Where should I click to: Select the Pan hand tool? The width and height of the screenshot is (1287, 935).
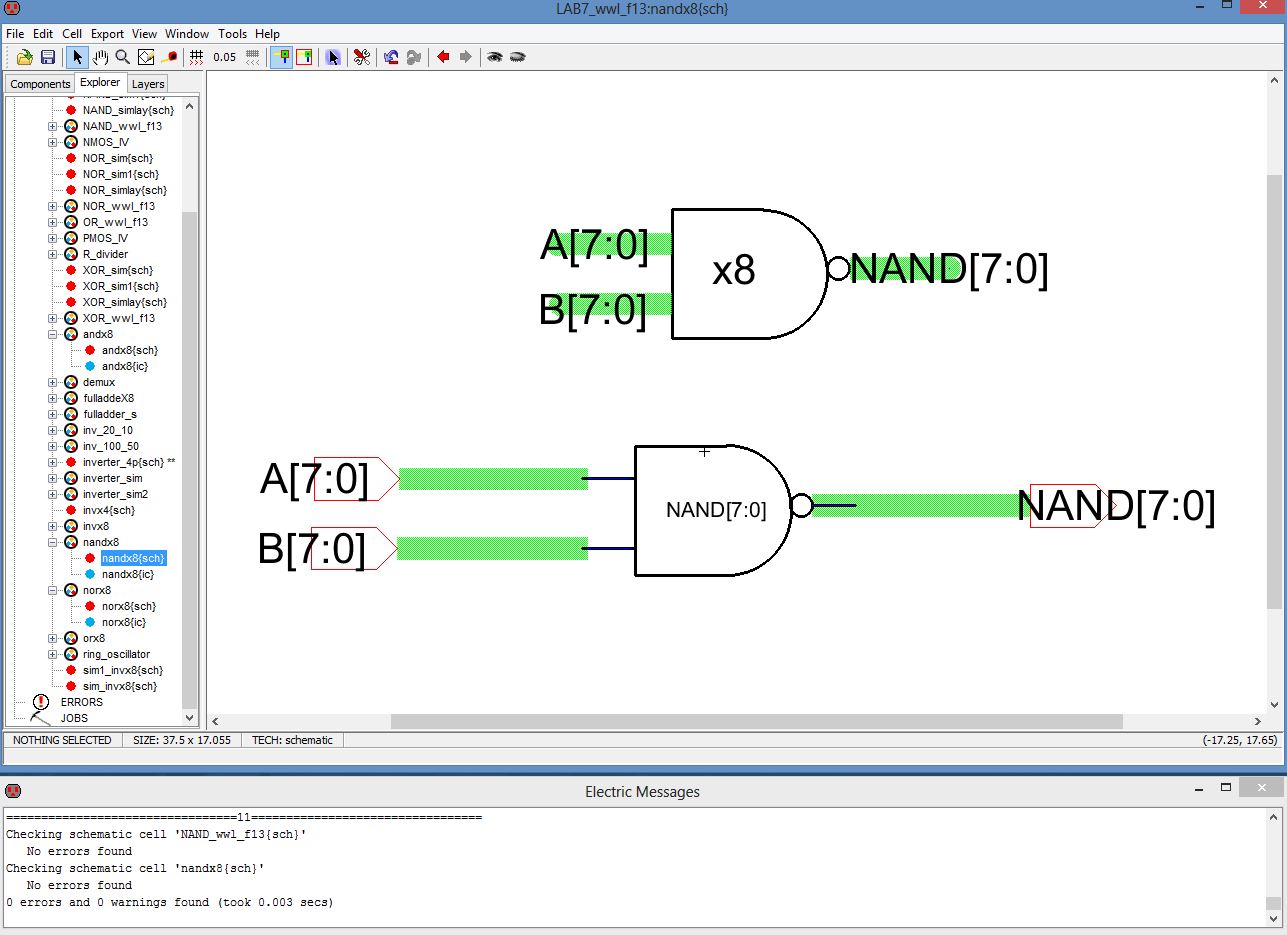(x=100, y=57)
